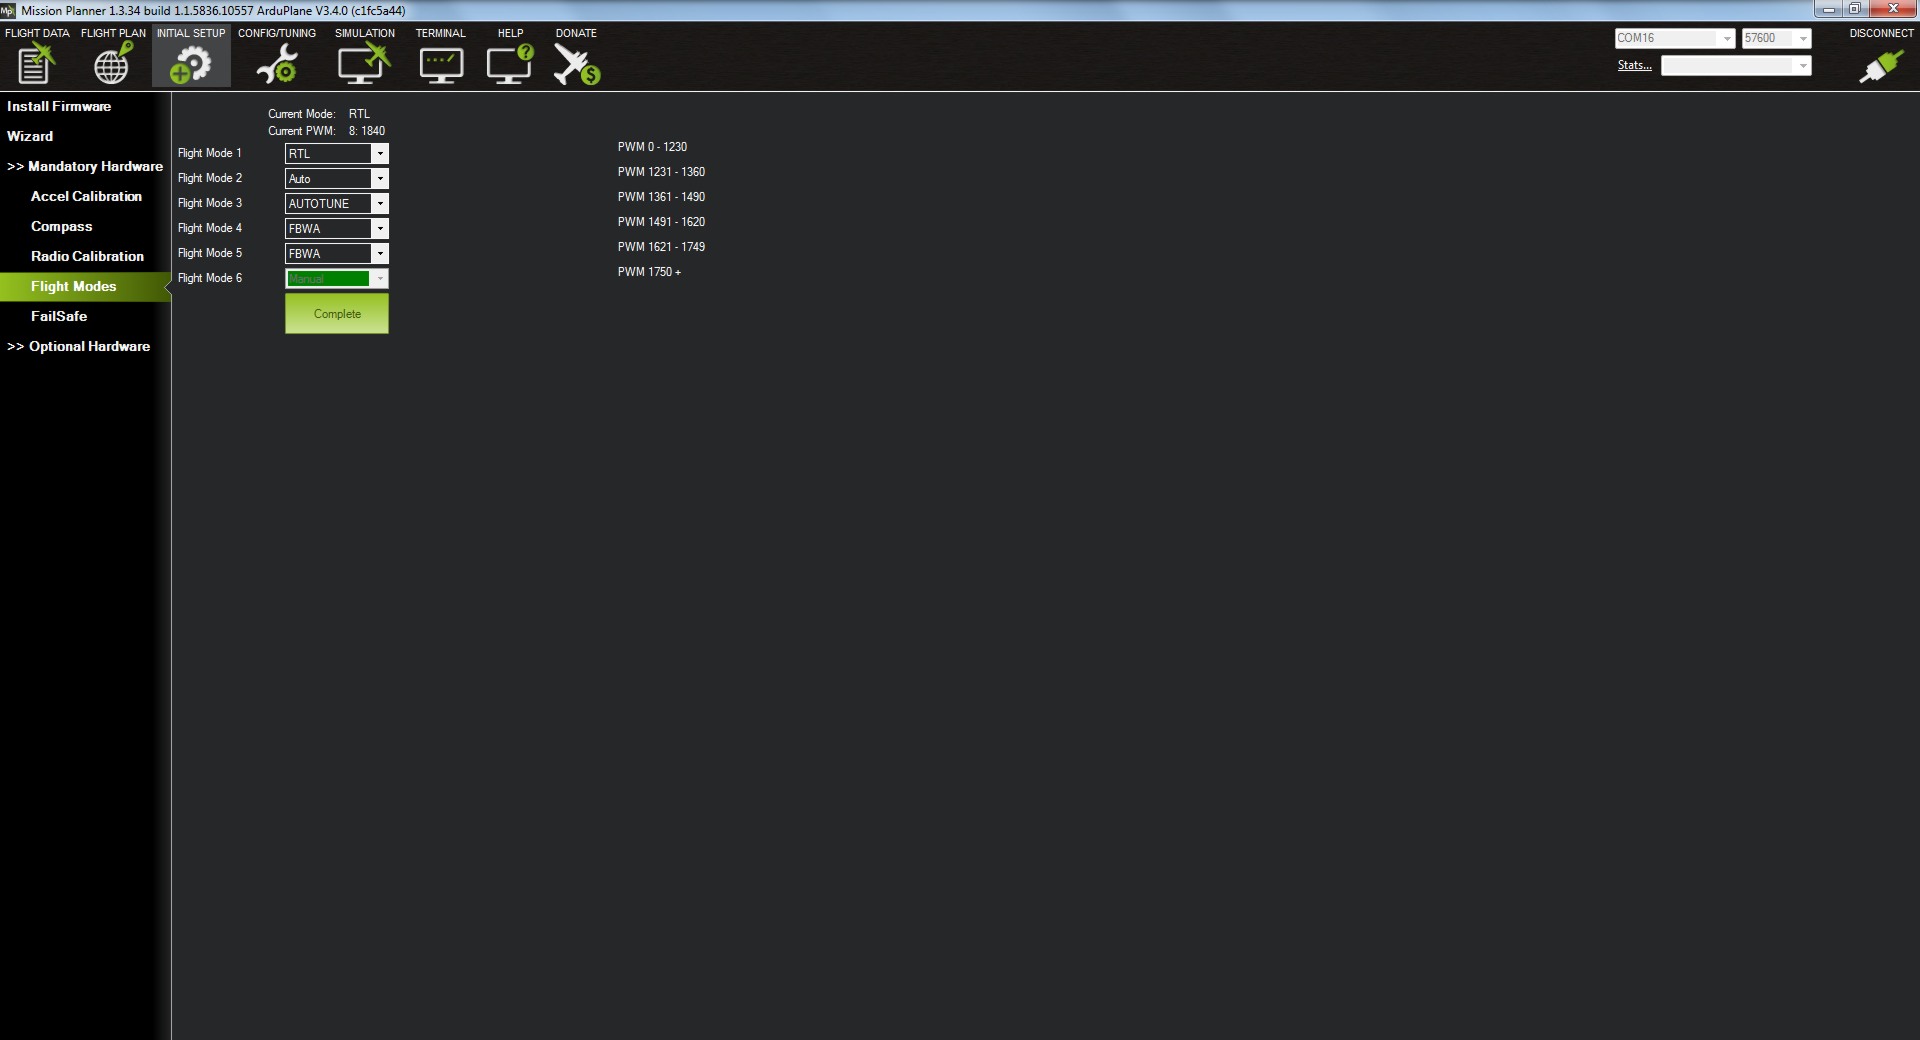Select FailSafe in the sidebar
Screen dimensions: 1920x1040
click(x=59, y=317)
